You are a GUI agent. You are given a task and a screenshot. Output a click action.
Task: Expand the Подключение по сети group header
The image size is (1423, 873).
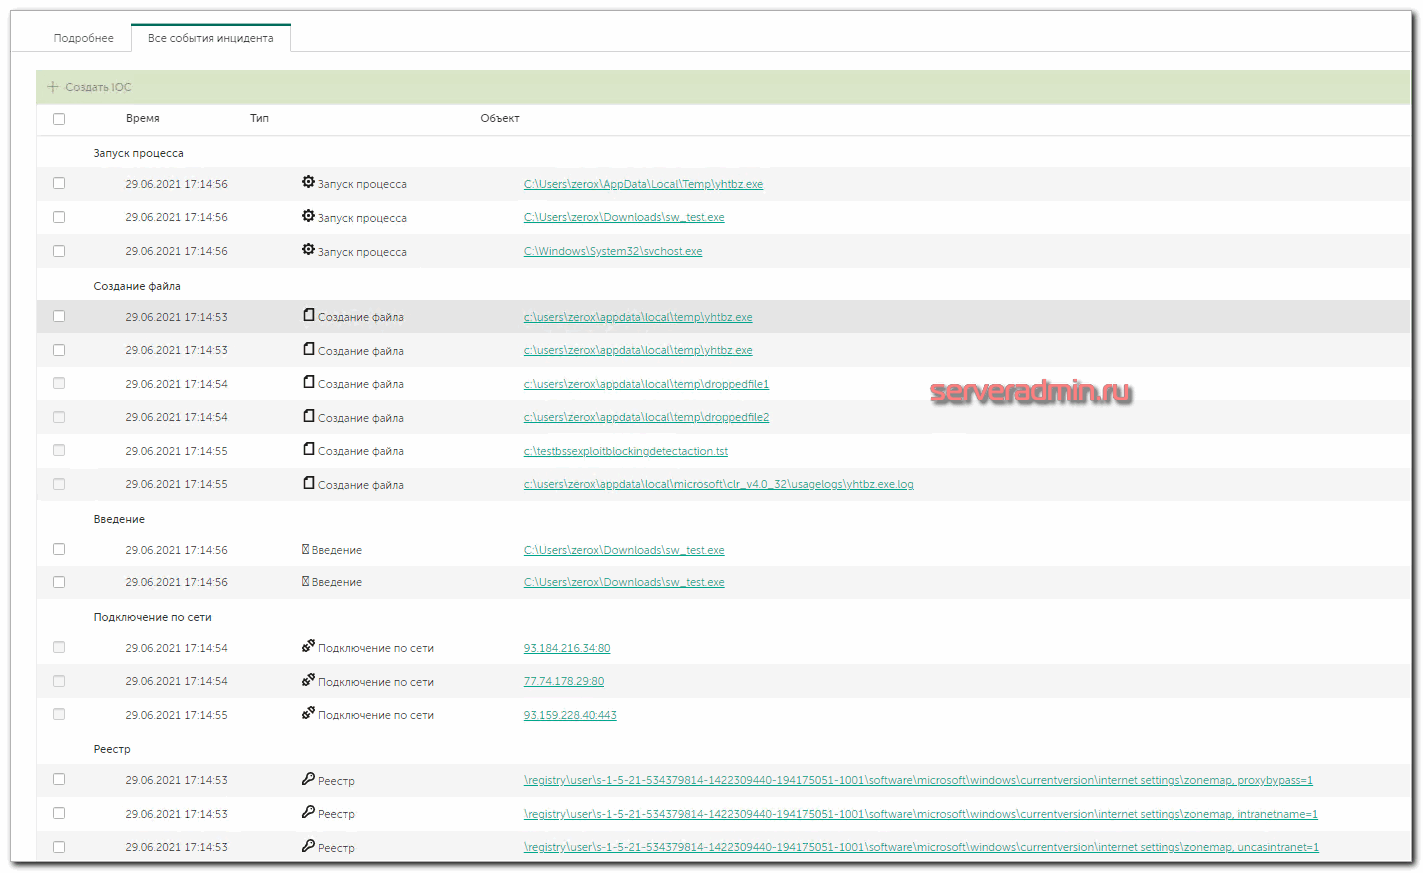[152, 617]
